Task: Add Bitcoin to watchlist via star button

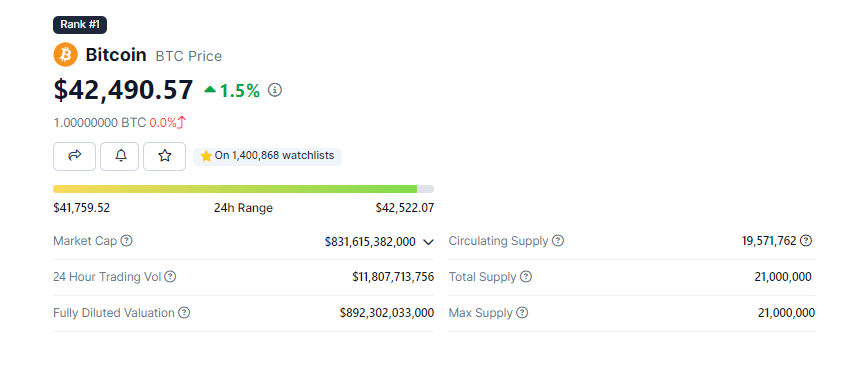Action: point(165,156)
